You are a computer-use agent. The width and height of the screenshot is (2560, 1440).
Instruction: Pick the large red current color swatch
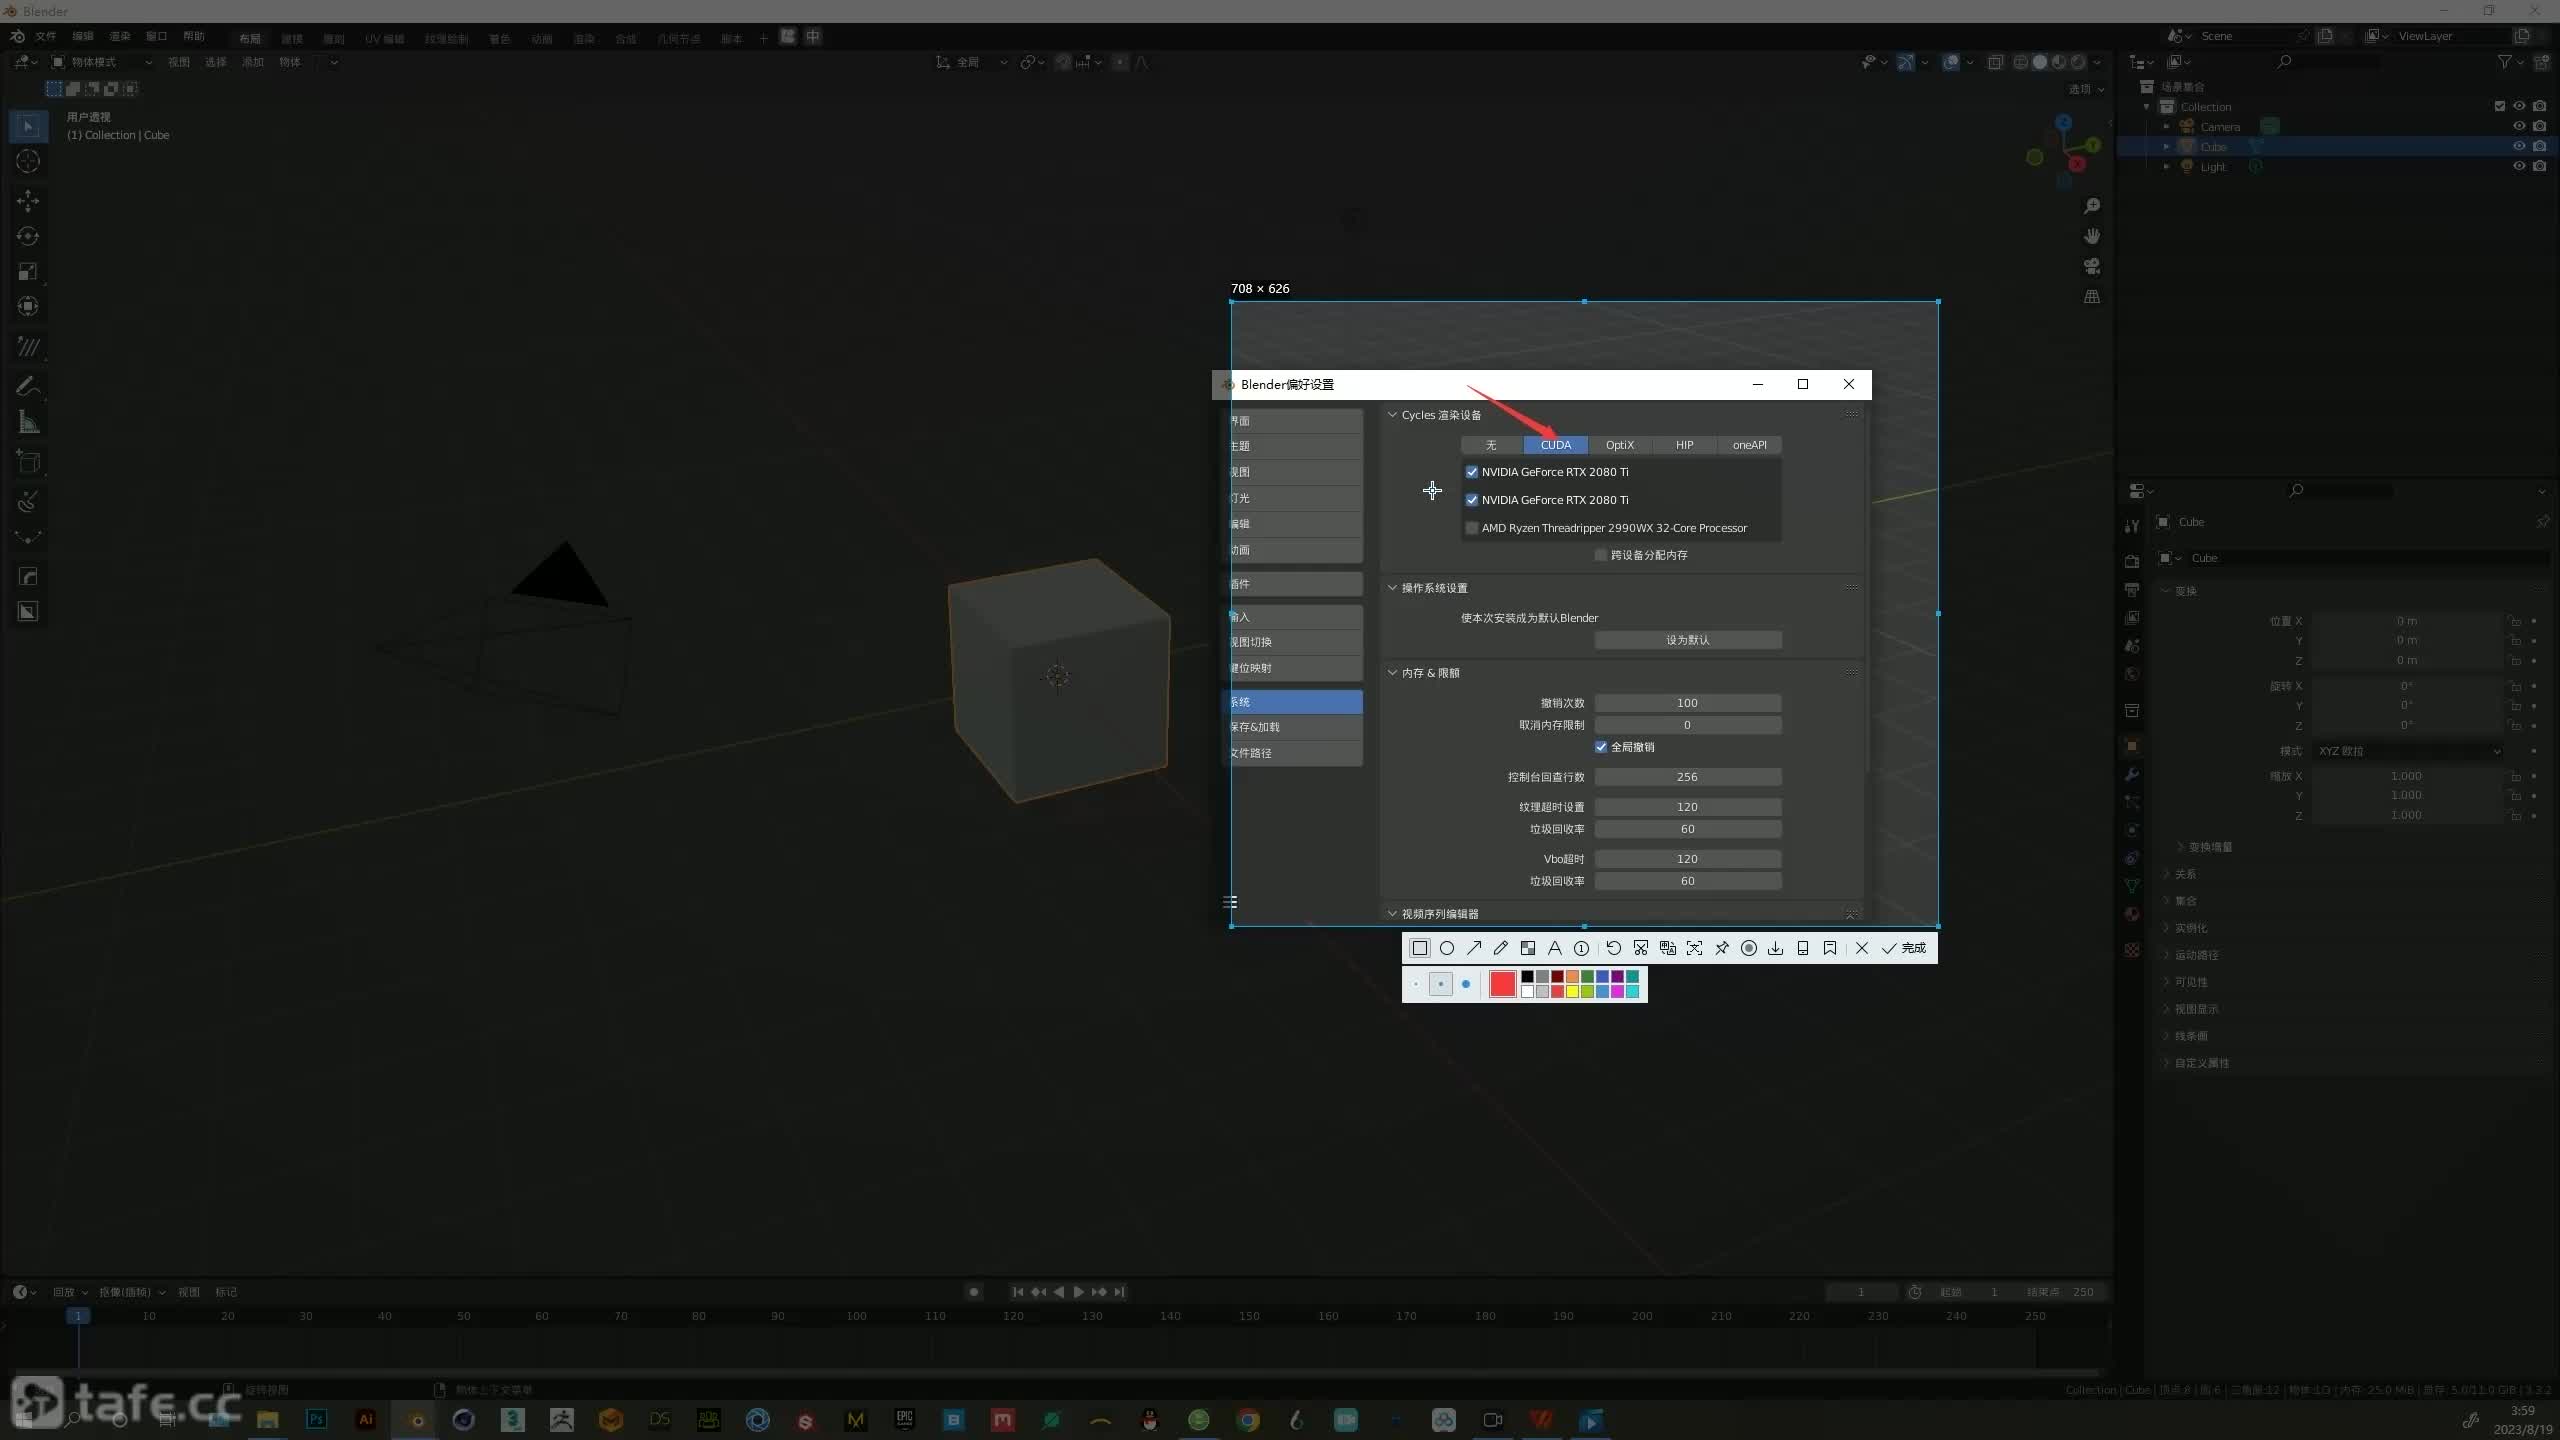point(1502,984)
